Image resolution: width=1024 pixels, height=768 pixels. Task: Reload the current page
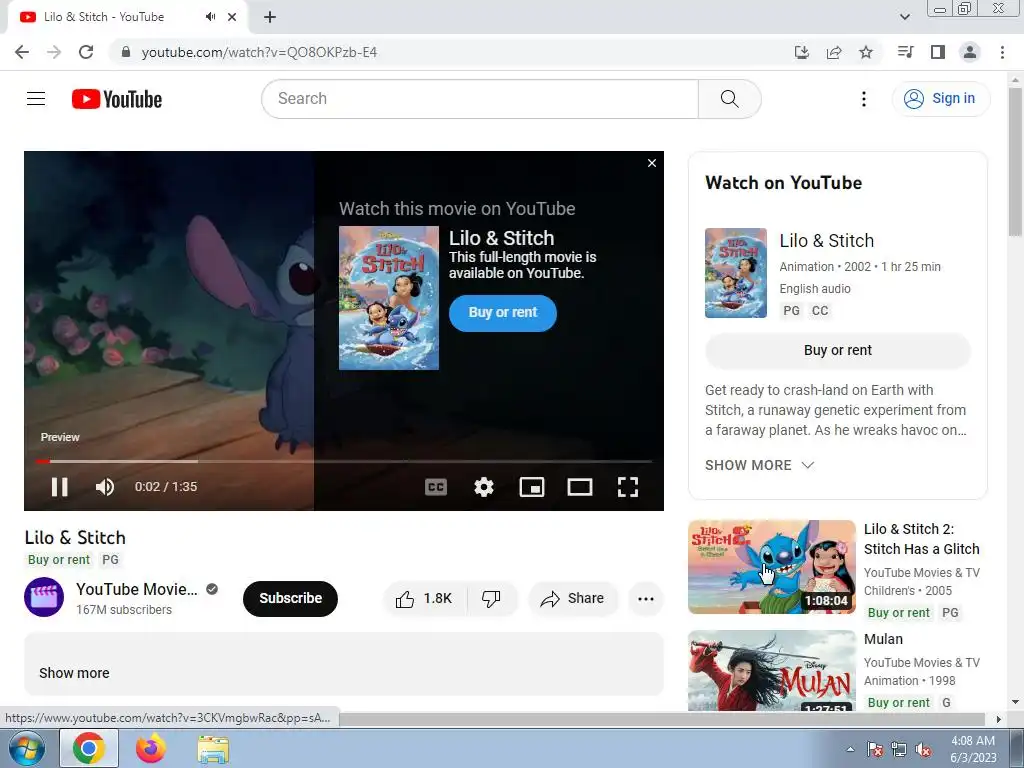(86, 52)
